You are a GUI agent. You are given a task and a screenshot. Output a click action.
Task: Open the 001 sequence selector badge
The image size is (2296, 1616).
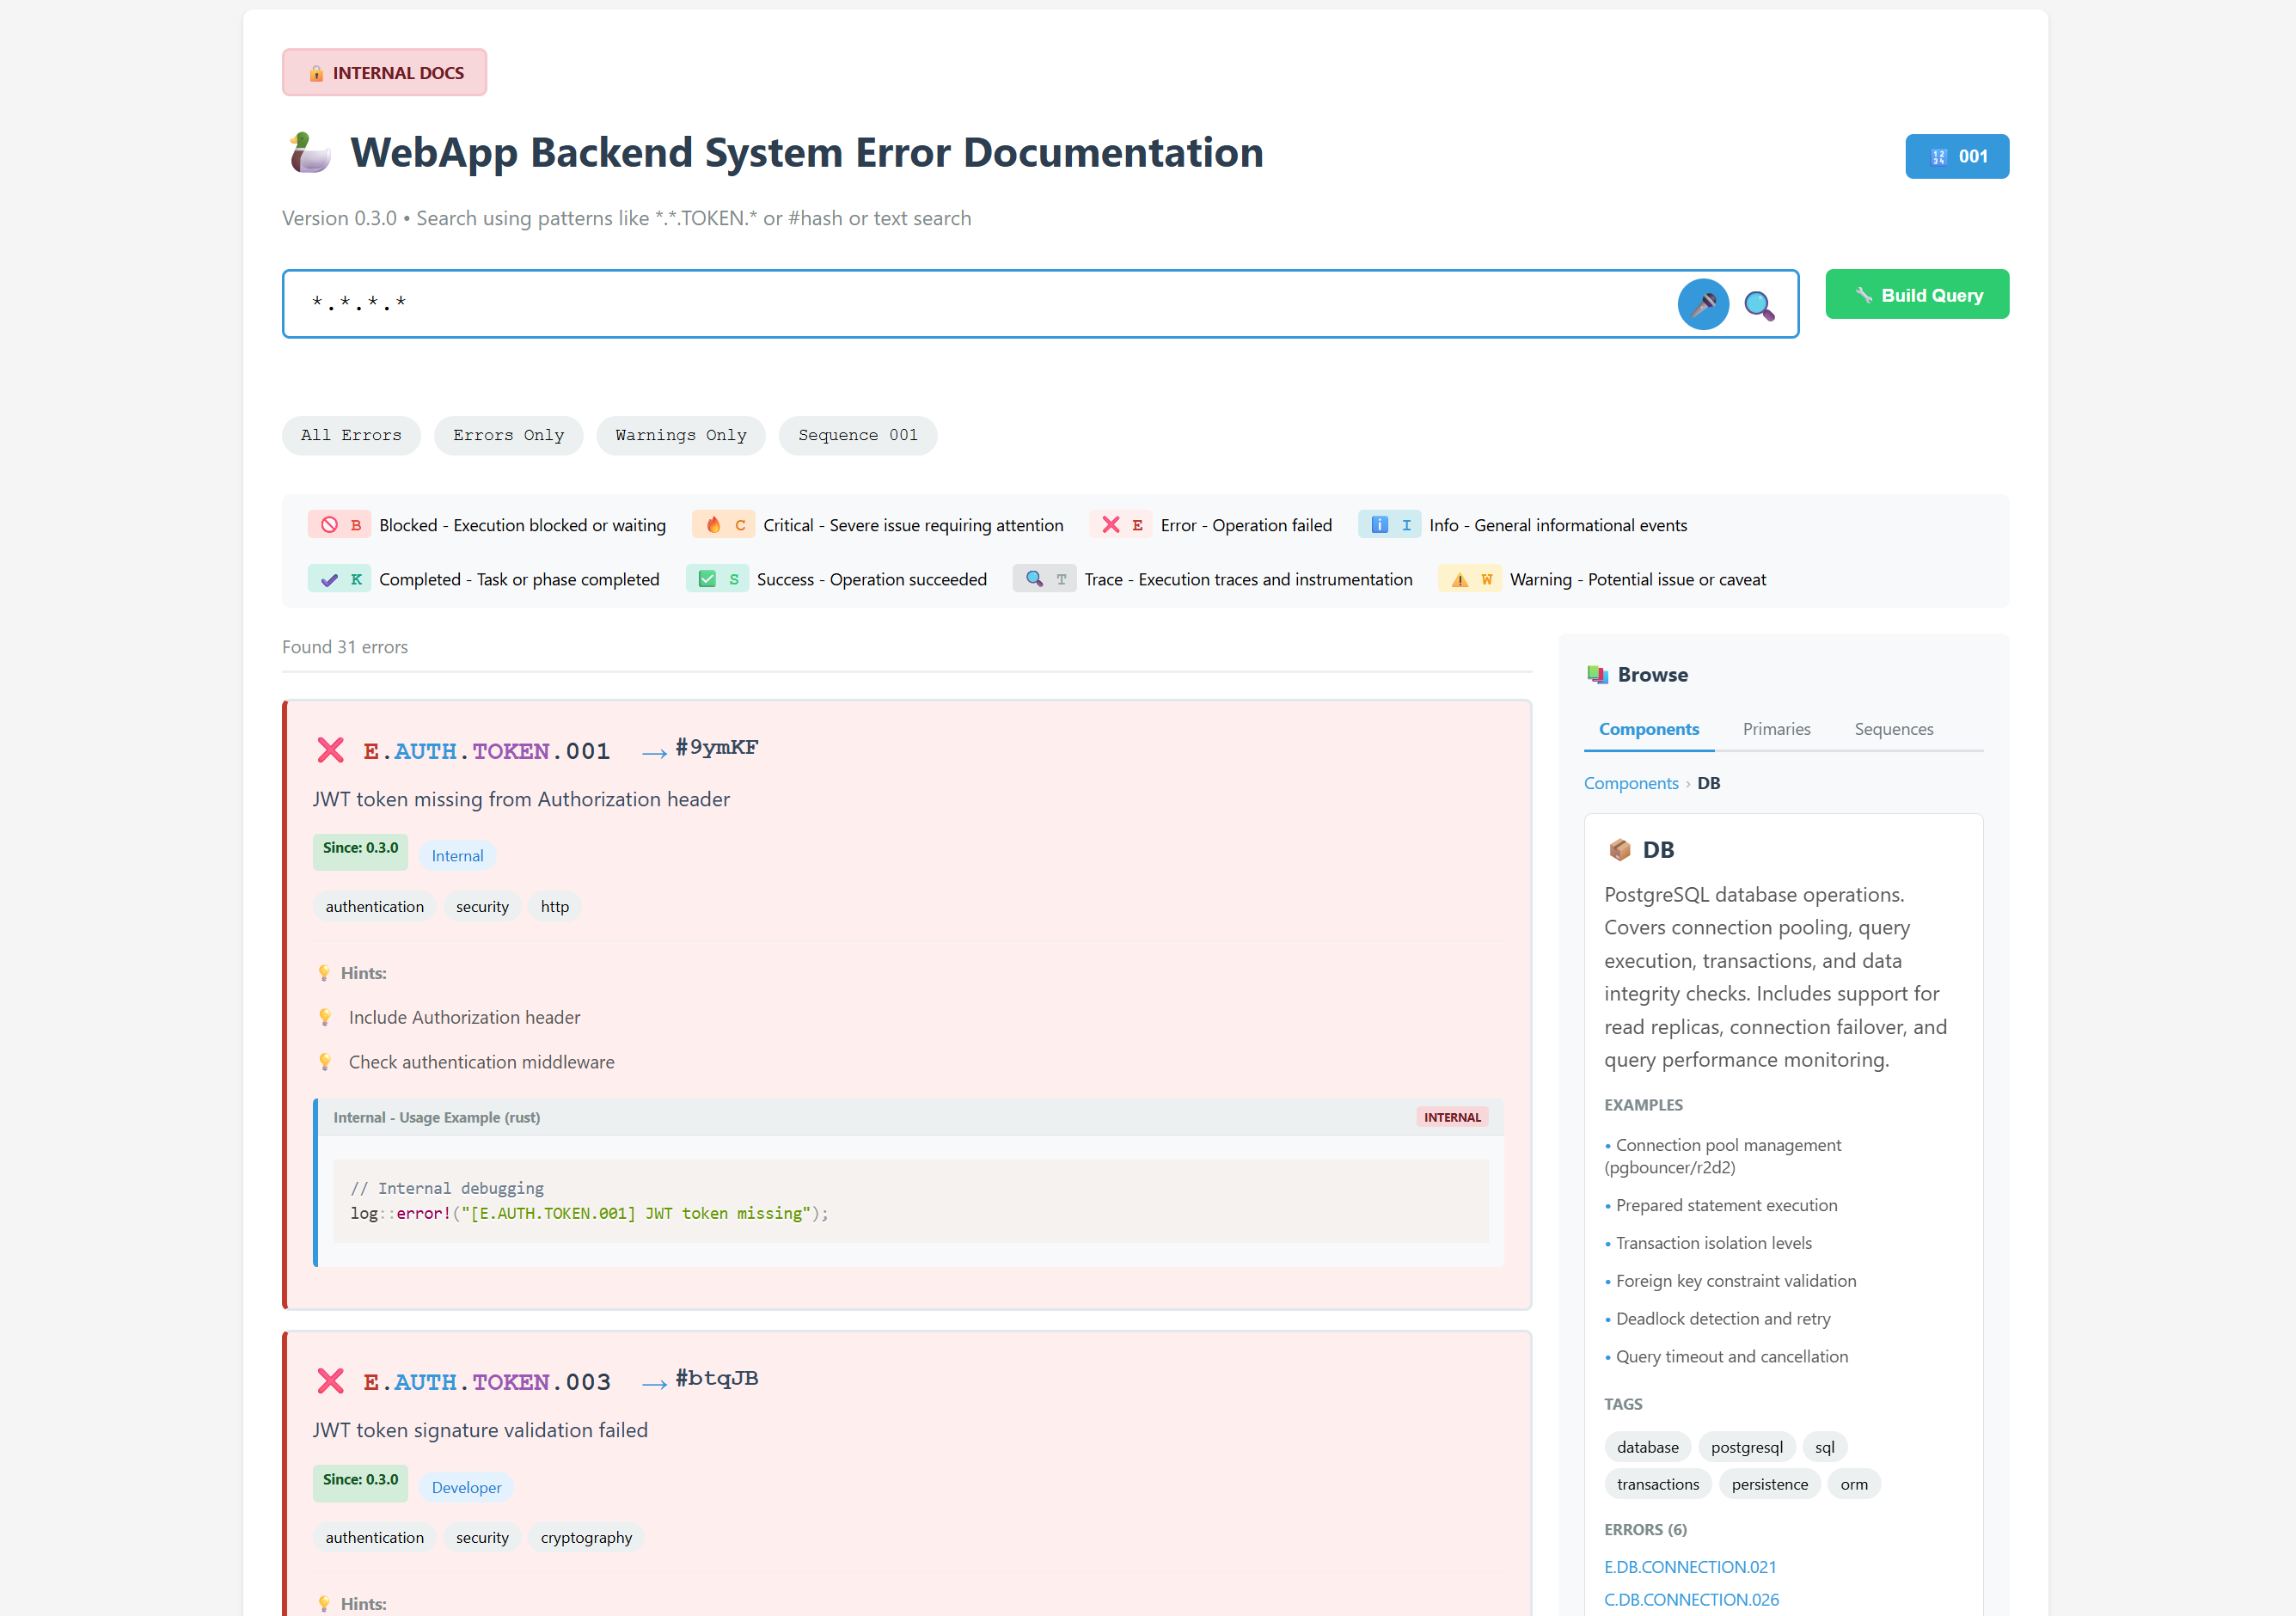pyautogui.click(x=1956, y=156)
